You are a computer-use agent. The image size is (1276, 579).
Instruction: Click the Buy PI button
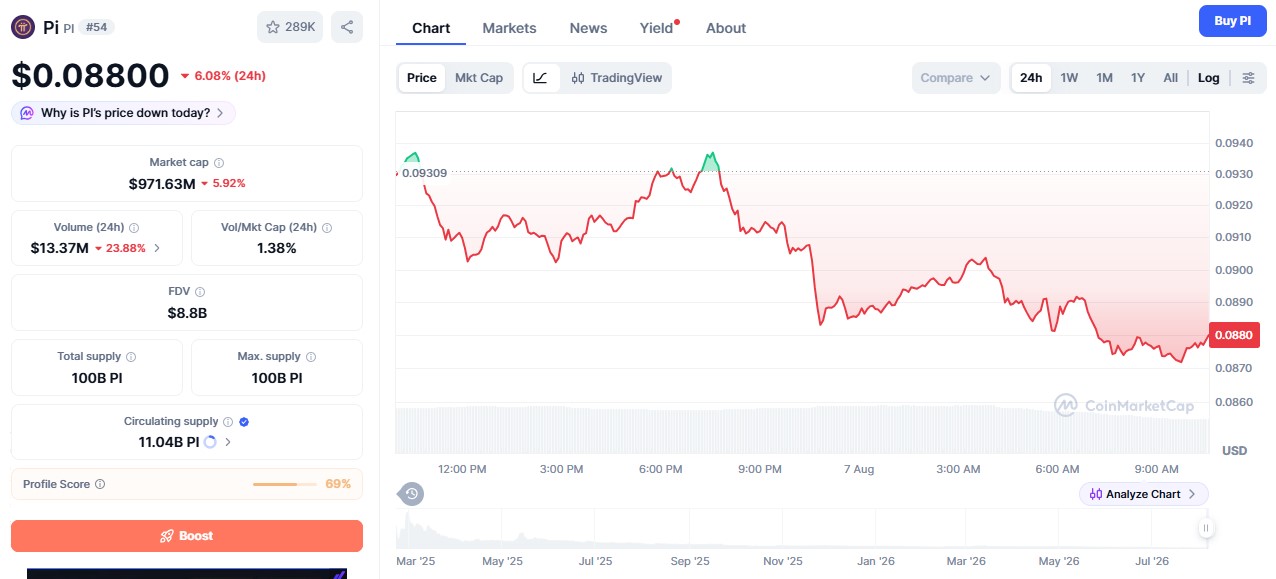(1232, 20)
